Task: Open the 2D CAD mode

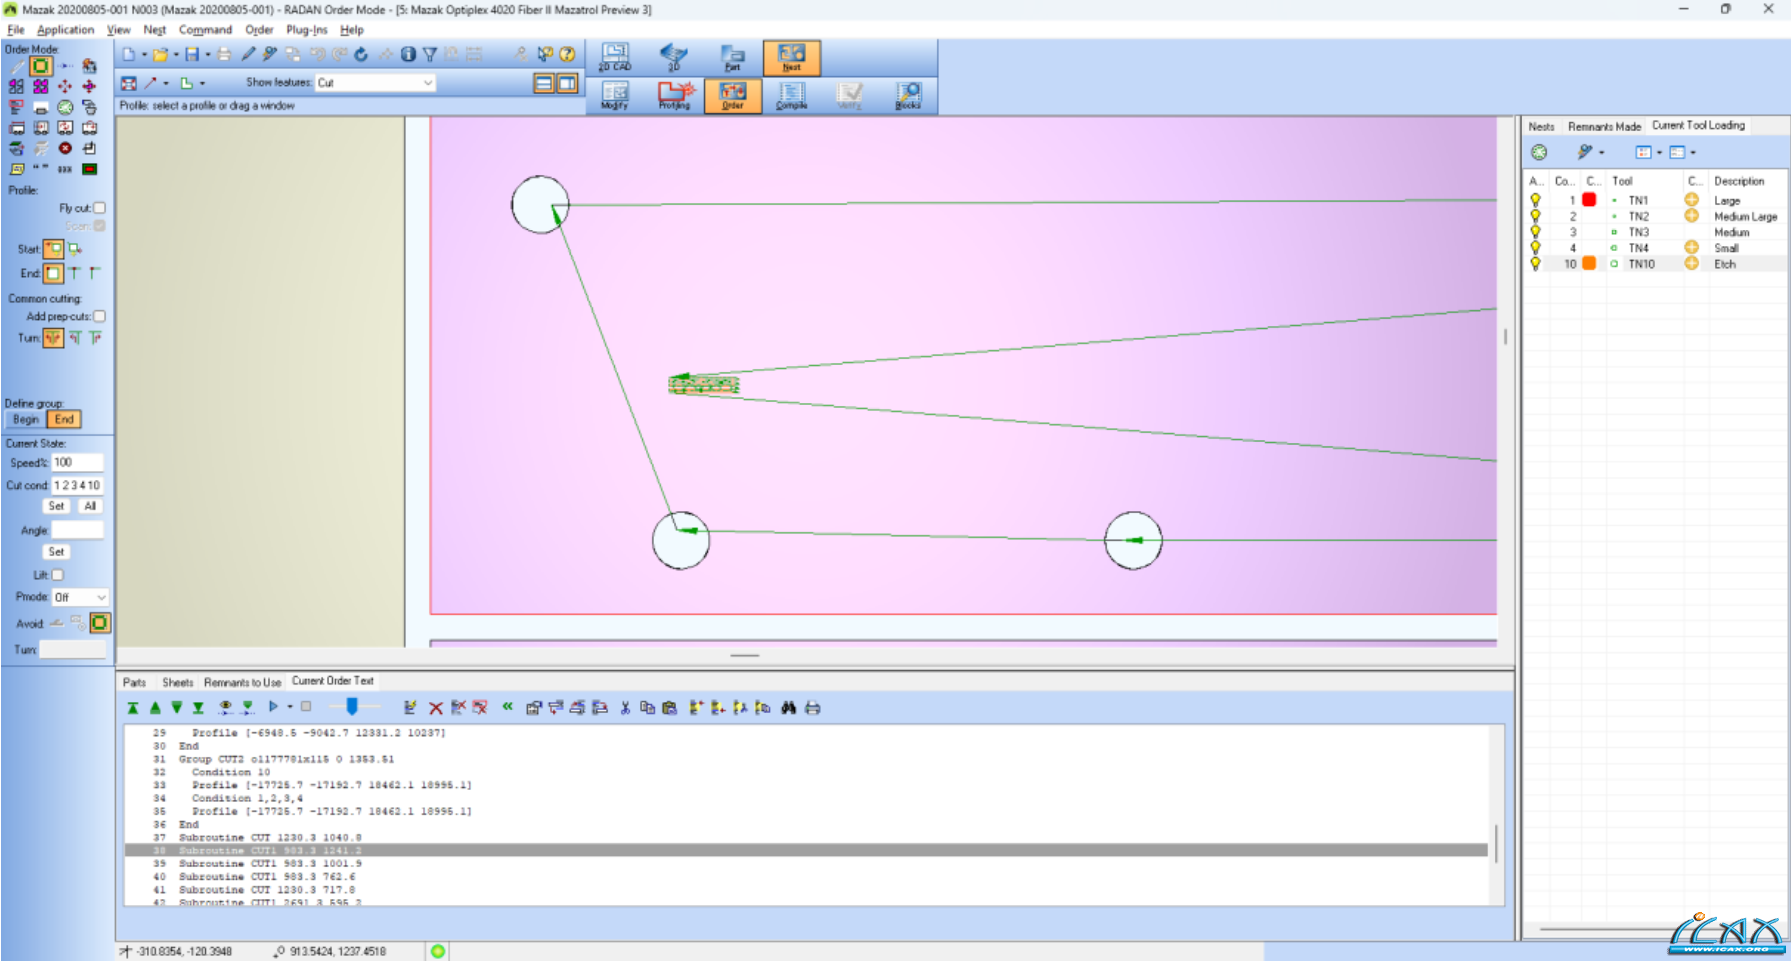Action: click(615, 58)
